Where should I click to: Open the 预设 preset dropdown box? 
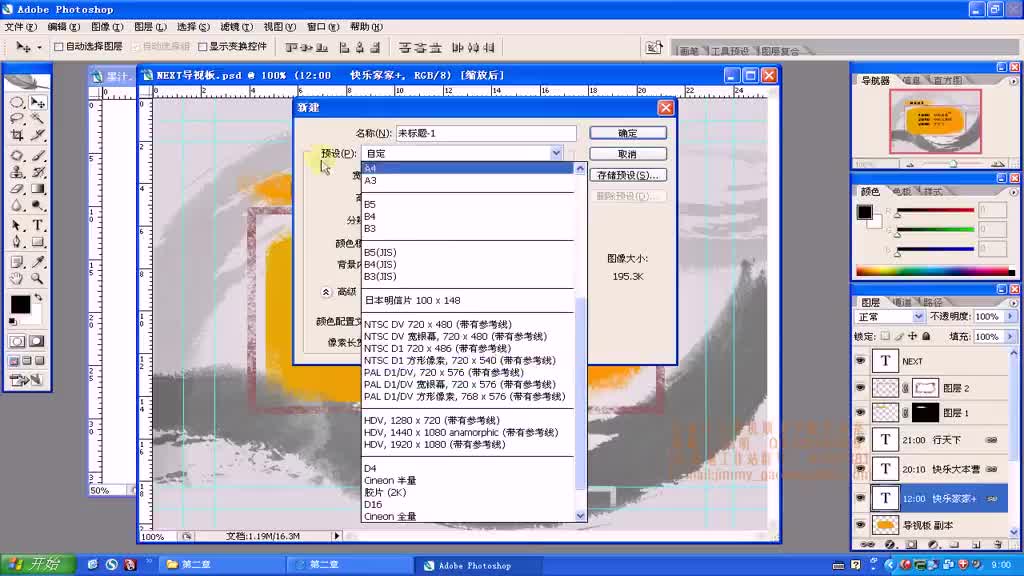(x=464, y=153)
